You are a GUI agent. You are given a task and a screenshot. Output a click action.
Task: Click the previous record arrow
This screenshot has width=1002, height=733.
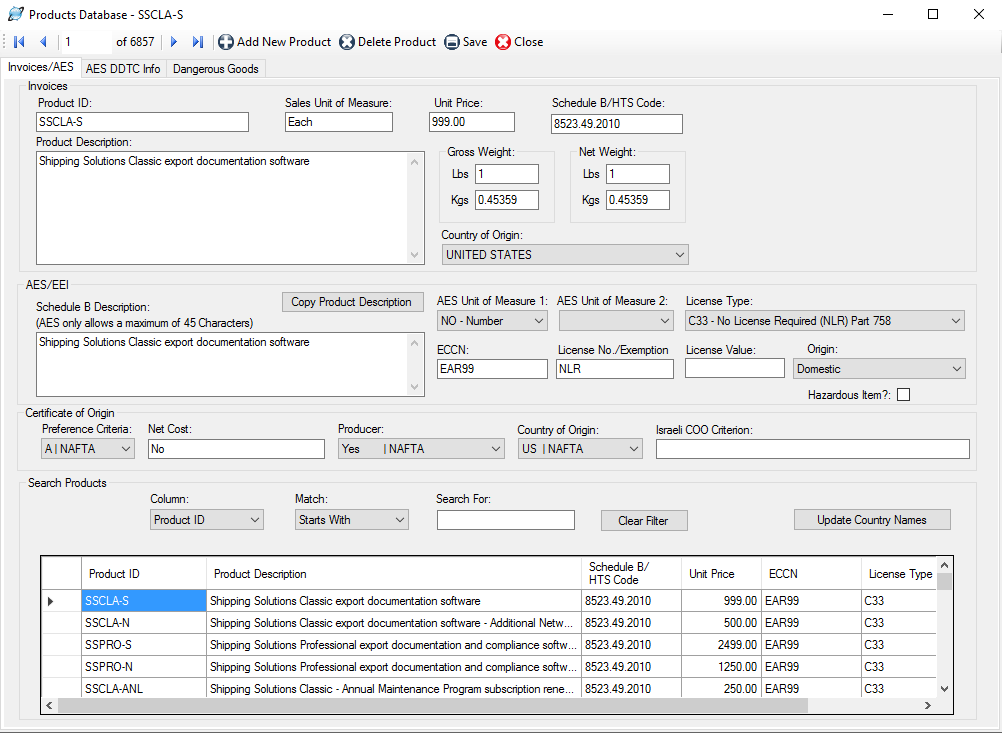pos(43,42)
